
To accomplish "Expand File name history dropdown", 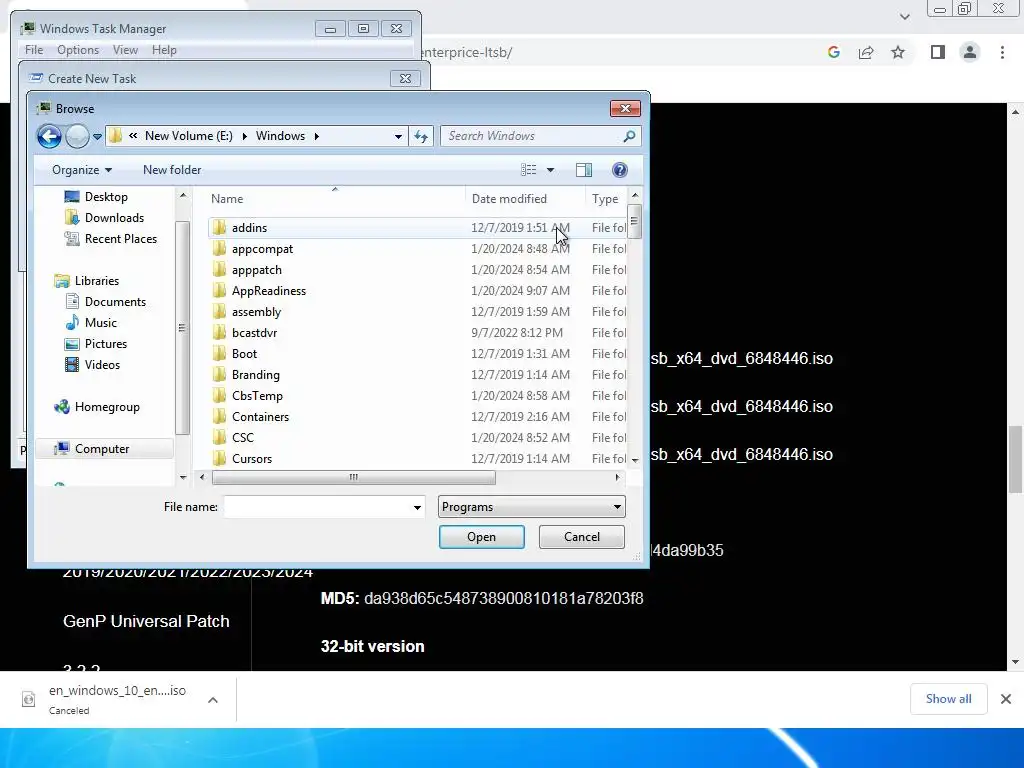I will [x=417, y=507].
